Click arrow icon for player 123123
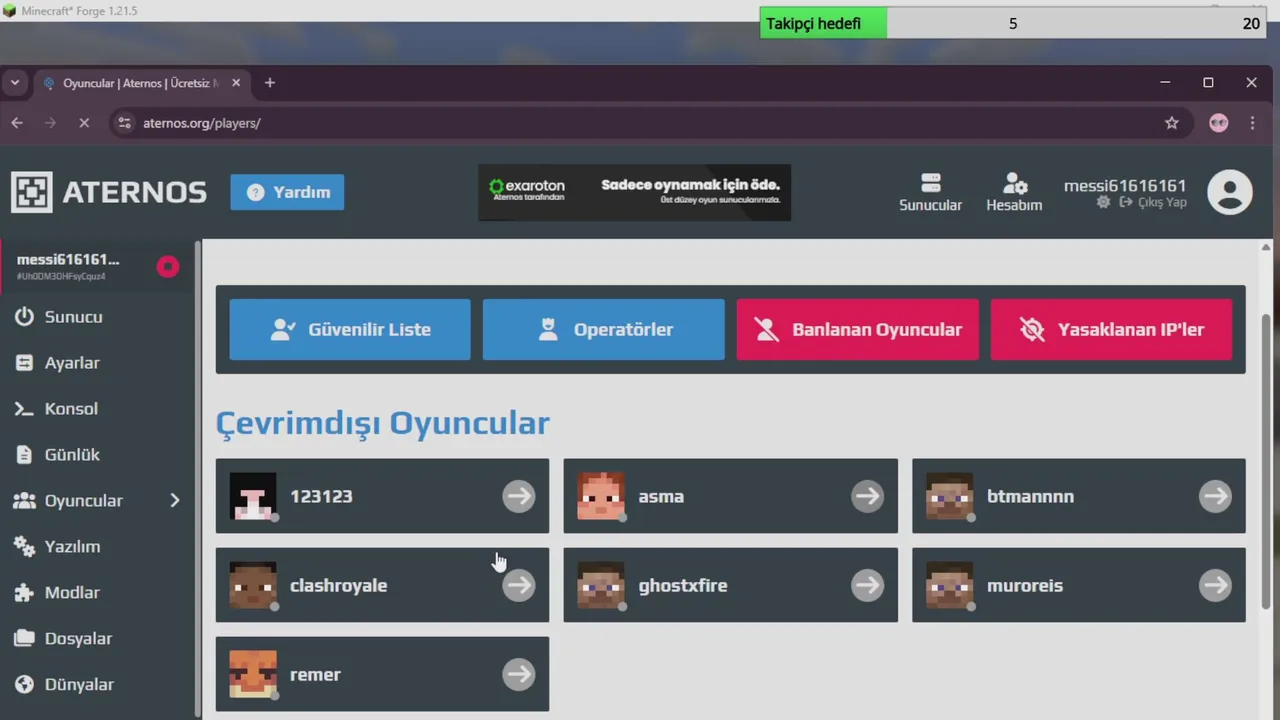1280x720 pixels. (x=519, y=496)
